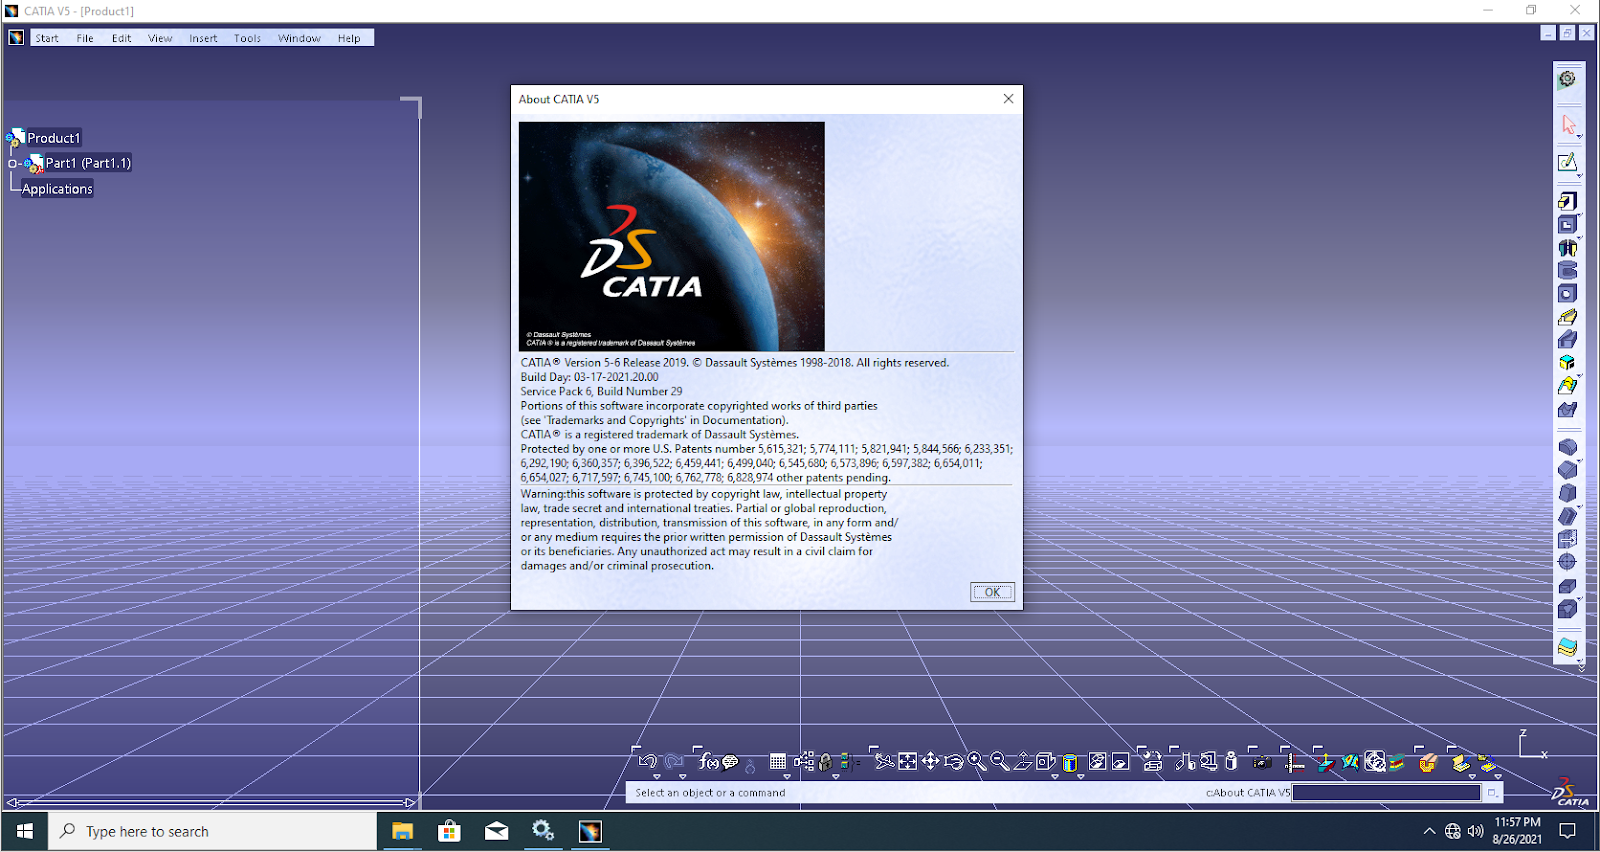Expand the Part1 (Part1.1) tree node
Viewport: 1600px width, 852px height.
(x=13, y=163)
